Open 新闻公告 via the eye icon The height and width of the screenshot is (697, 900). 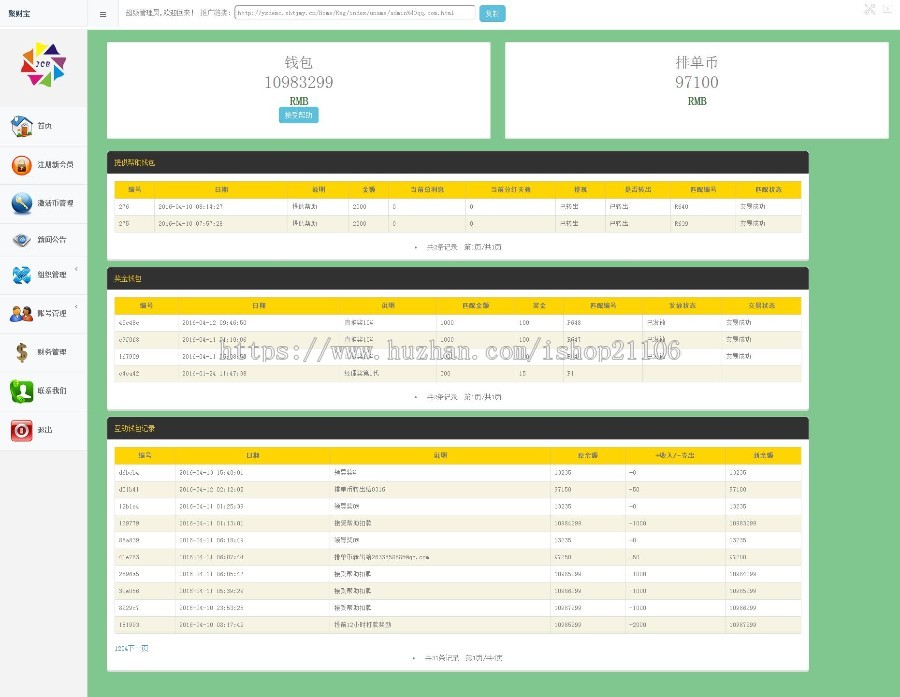tap(22, 239)
